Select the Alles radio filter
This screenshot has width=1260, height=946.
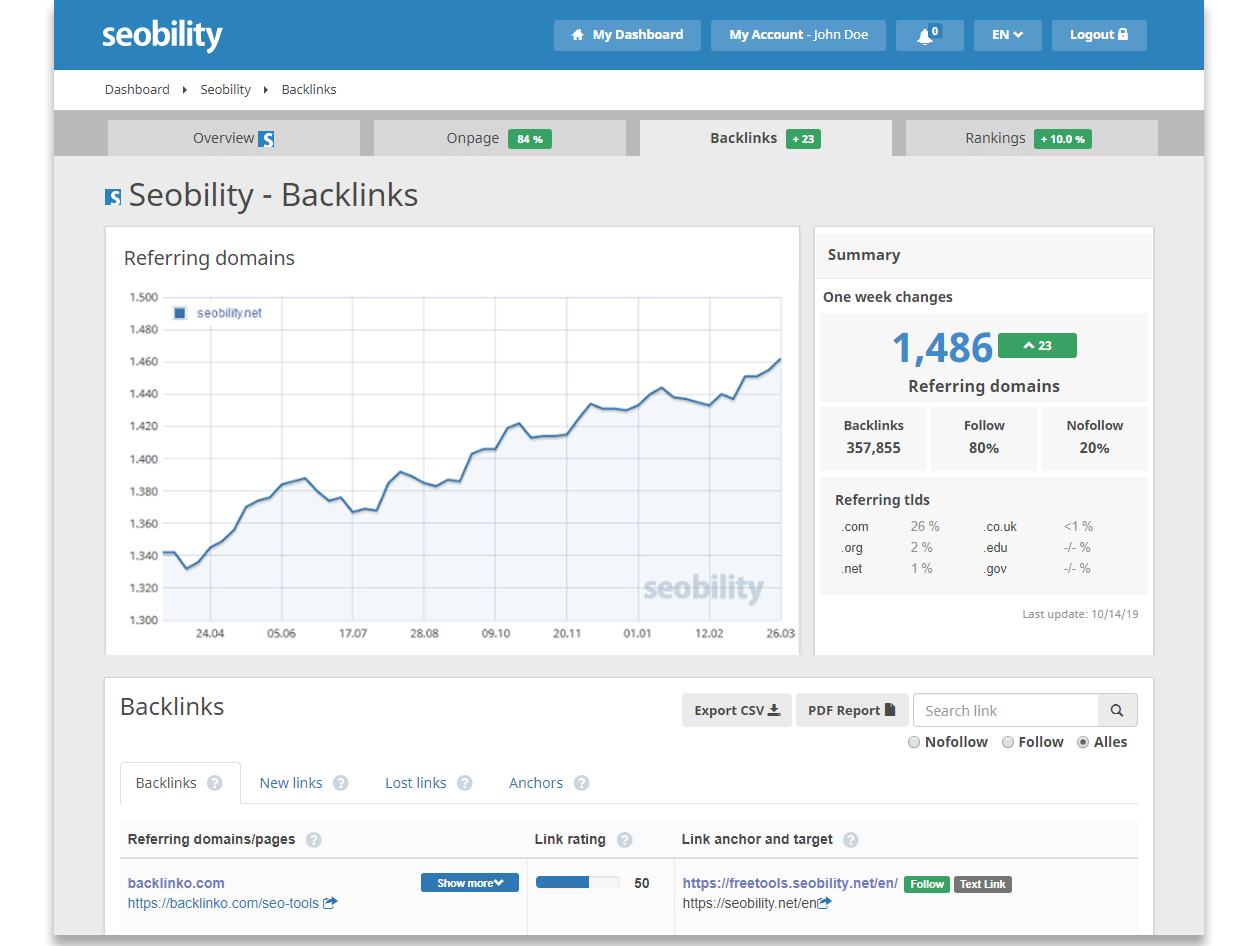point(1083,742)
